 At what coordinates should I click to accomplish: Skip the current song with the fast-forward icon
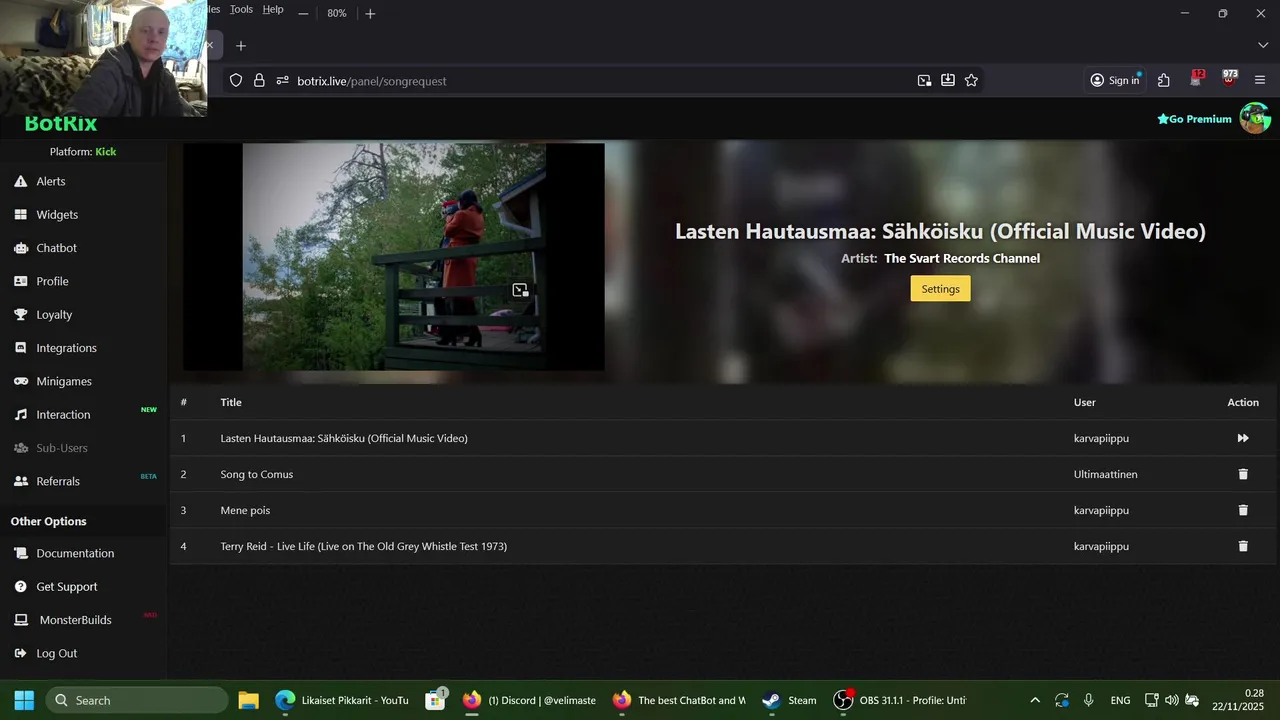click(x=1243, y=438)
